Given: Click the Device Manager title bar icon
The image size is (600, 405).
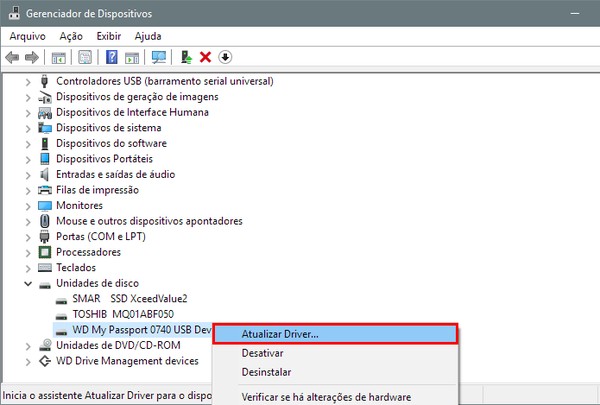Looking at the screenshot, I should pos(14,13).
